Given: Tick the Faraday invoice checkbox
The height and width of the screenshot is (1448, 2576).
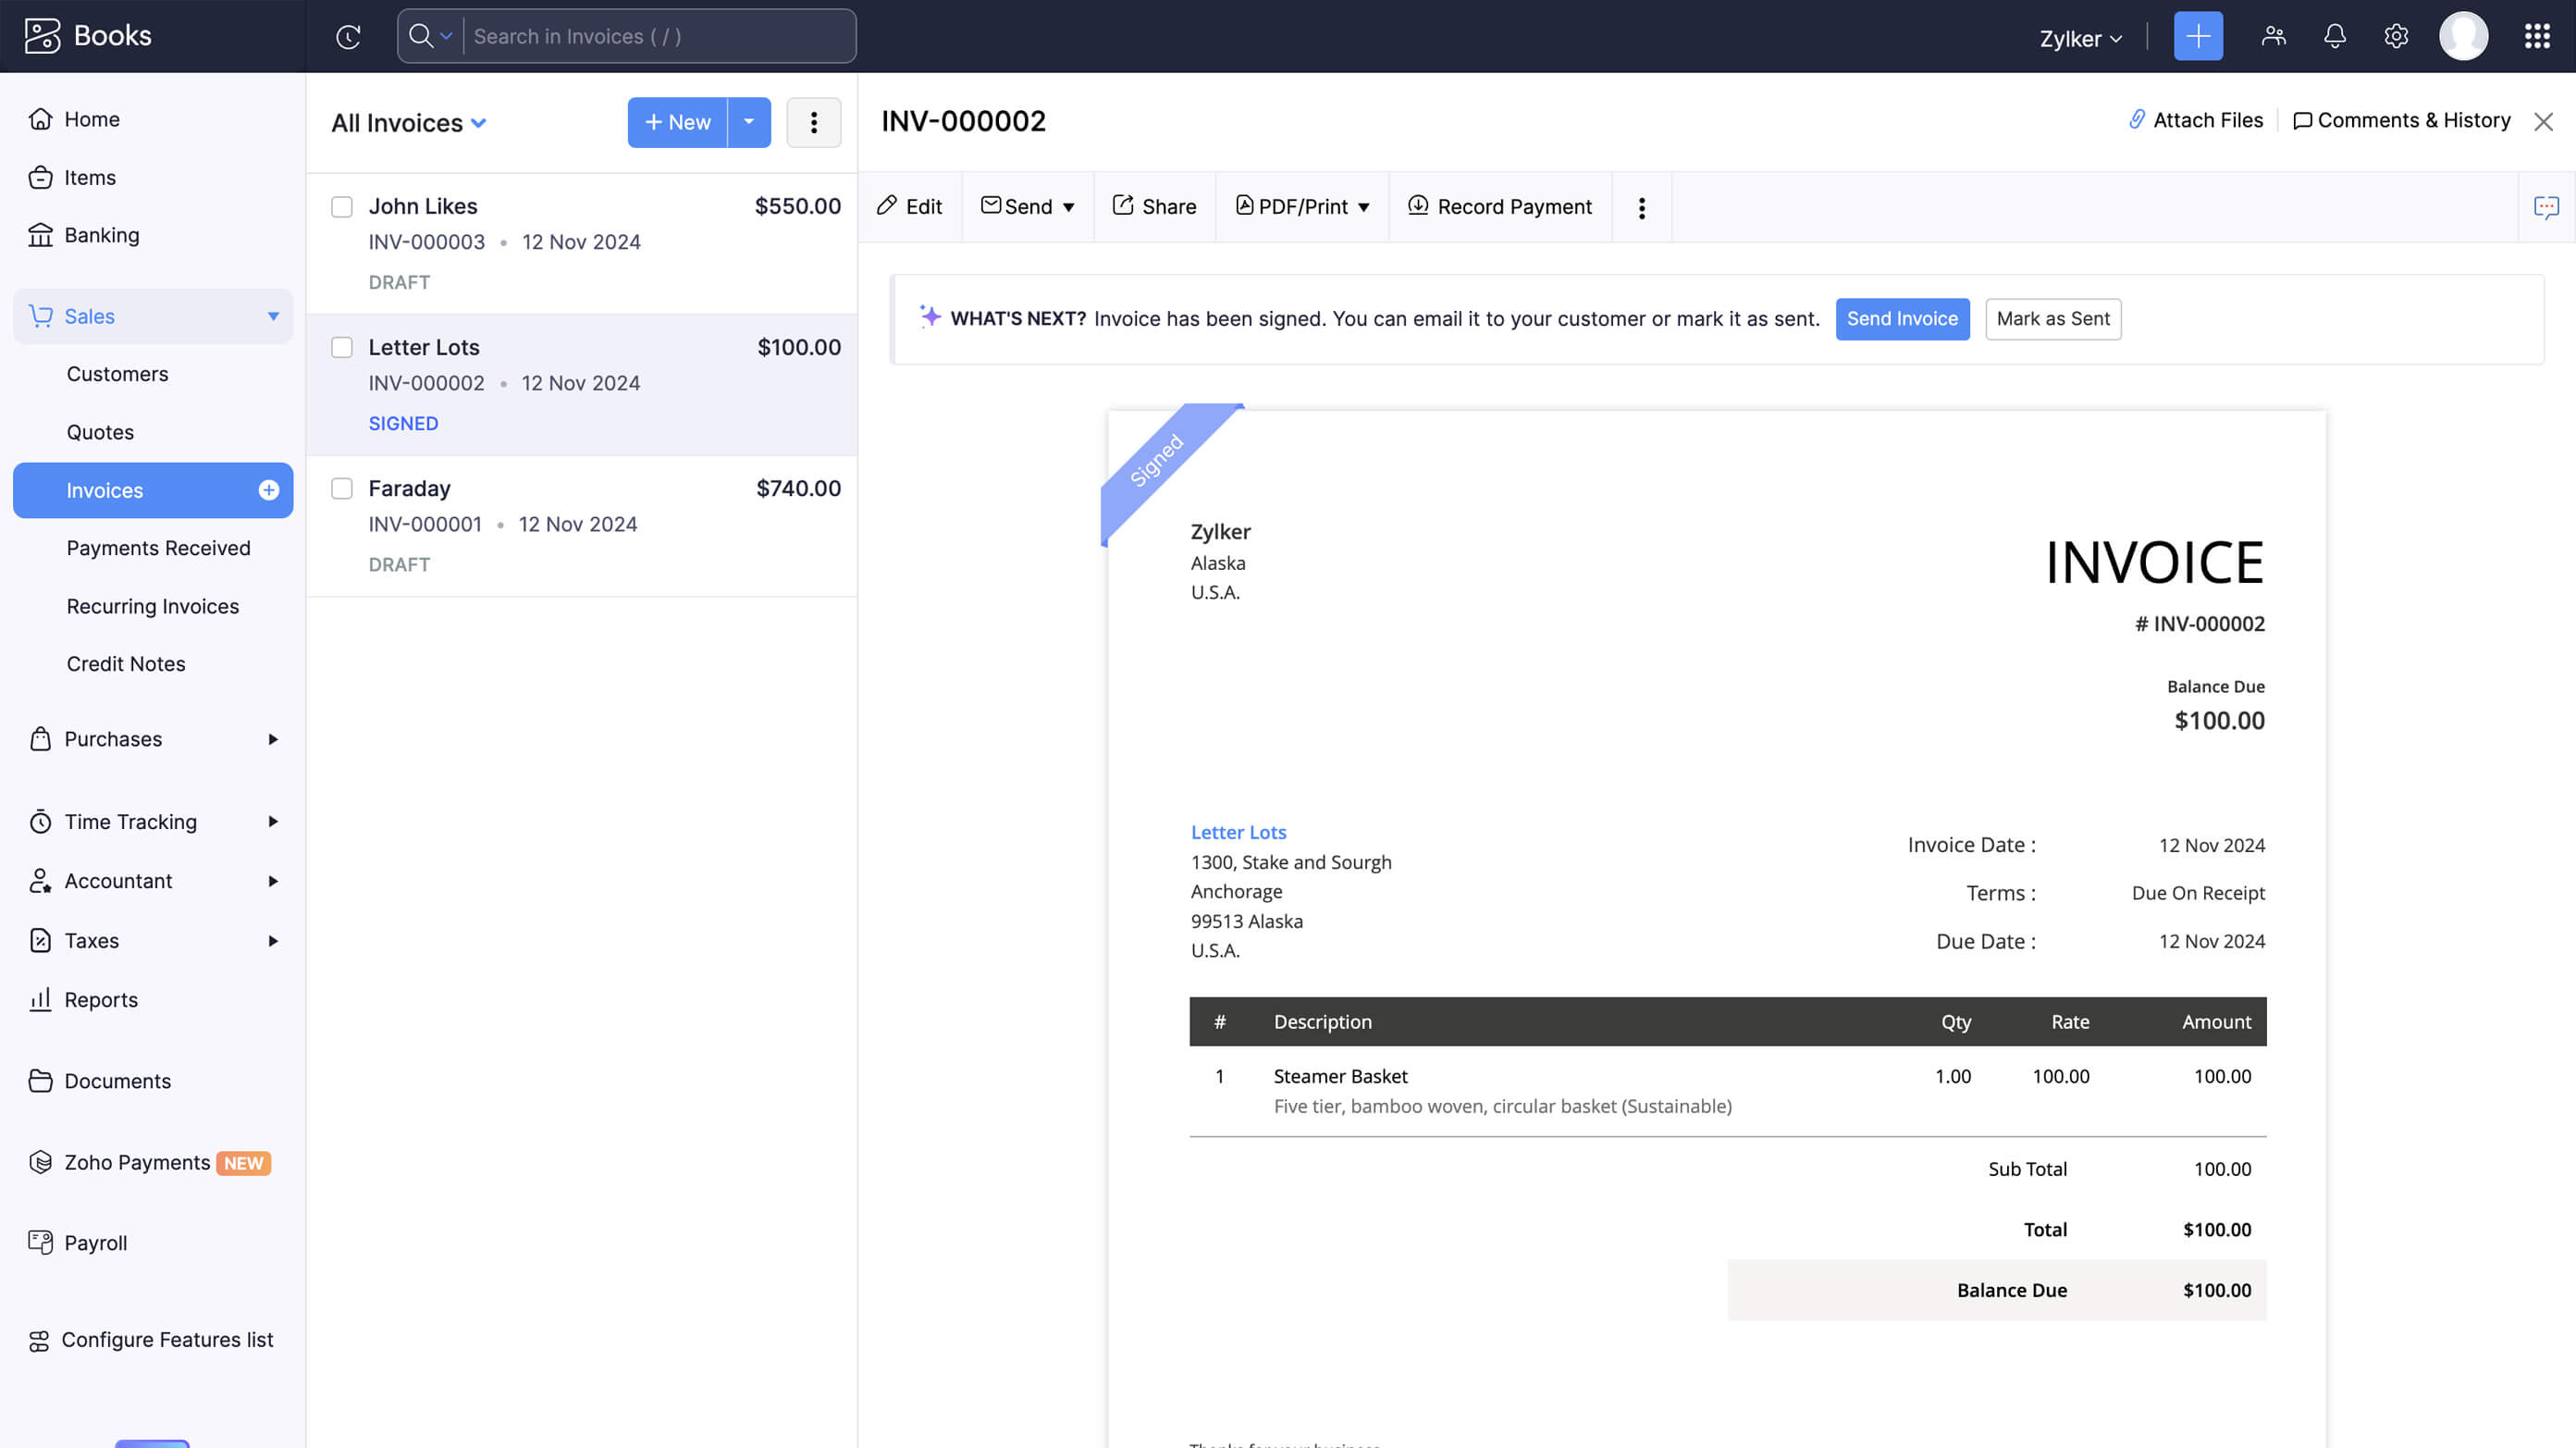Looking at the screenshot, I should pos(342,489).
